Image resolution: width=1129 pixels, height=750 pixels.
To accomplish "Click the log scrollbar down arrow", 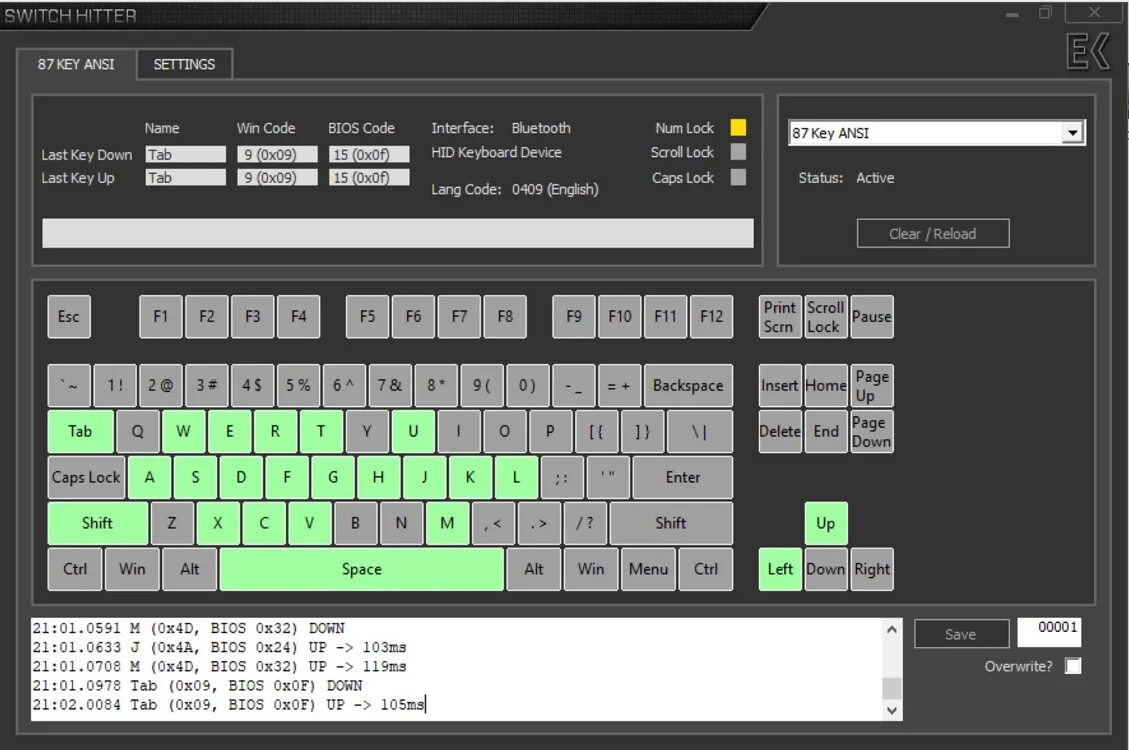I will (892, 710).
